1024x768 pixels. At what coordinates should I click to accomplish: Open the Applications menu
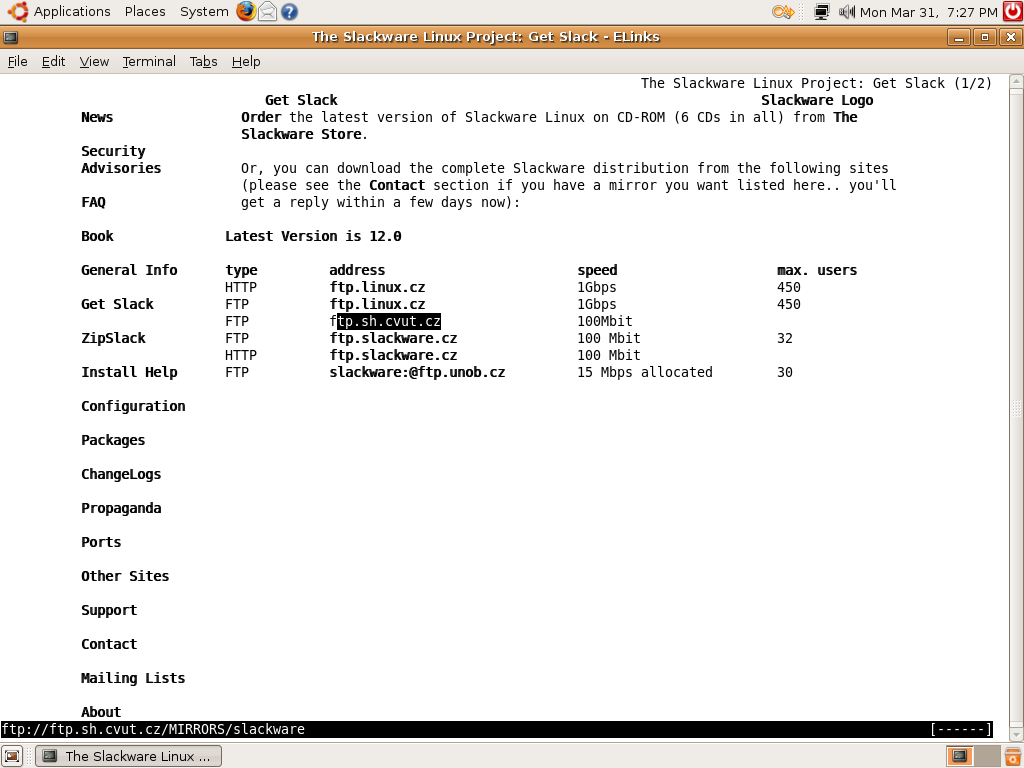click(x=72, y=11)
